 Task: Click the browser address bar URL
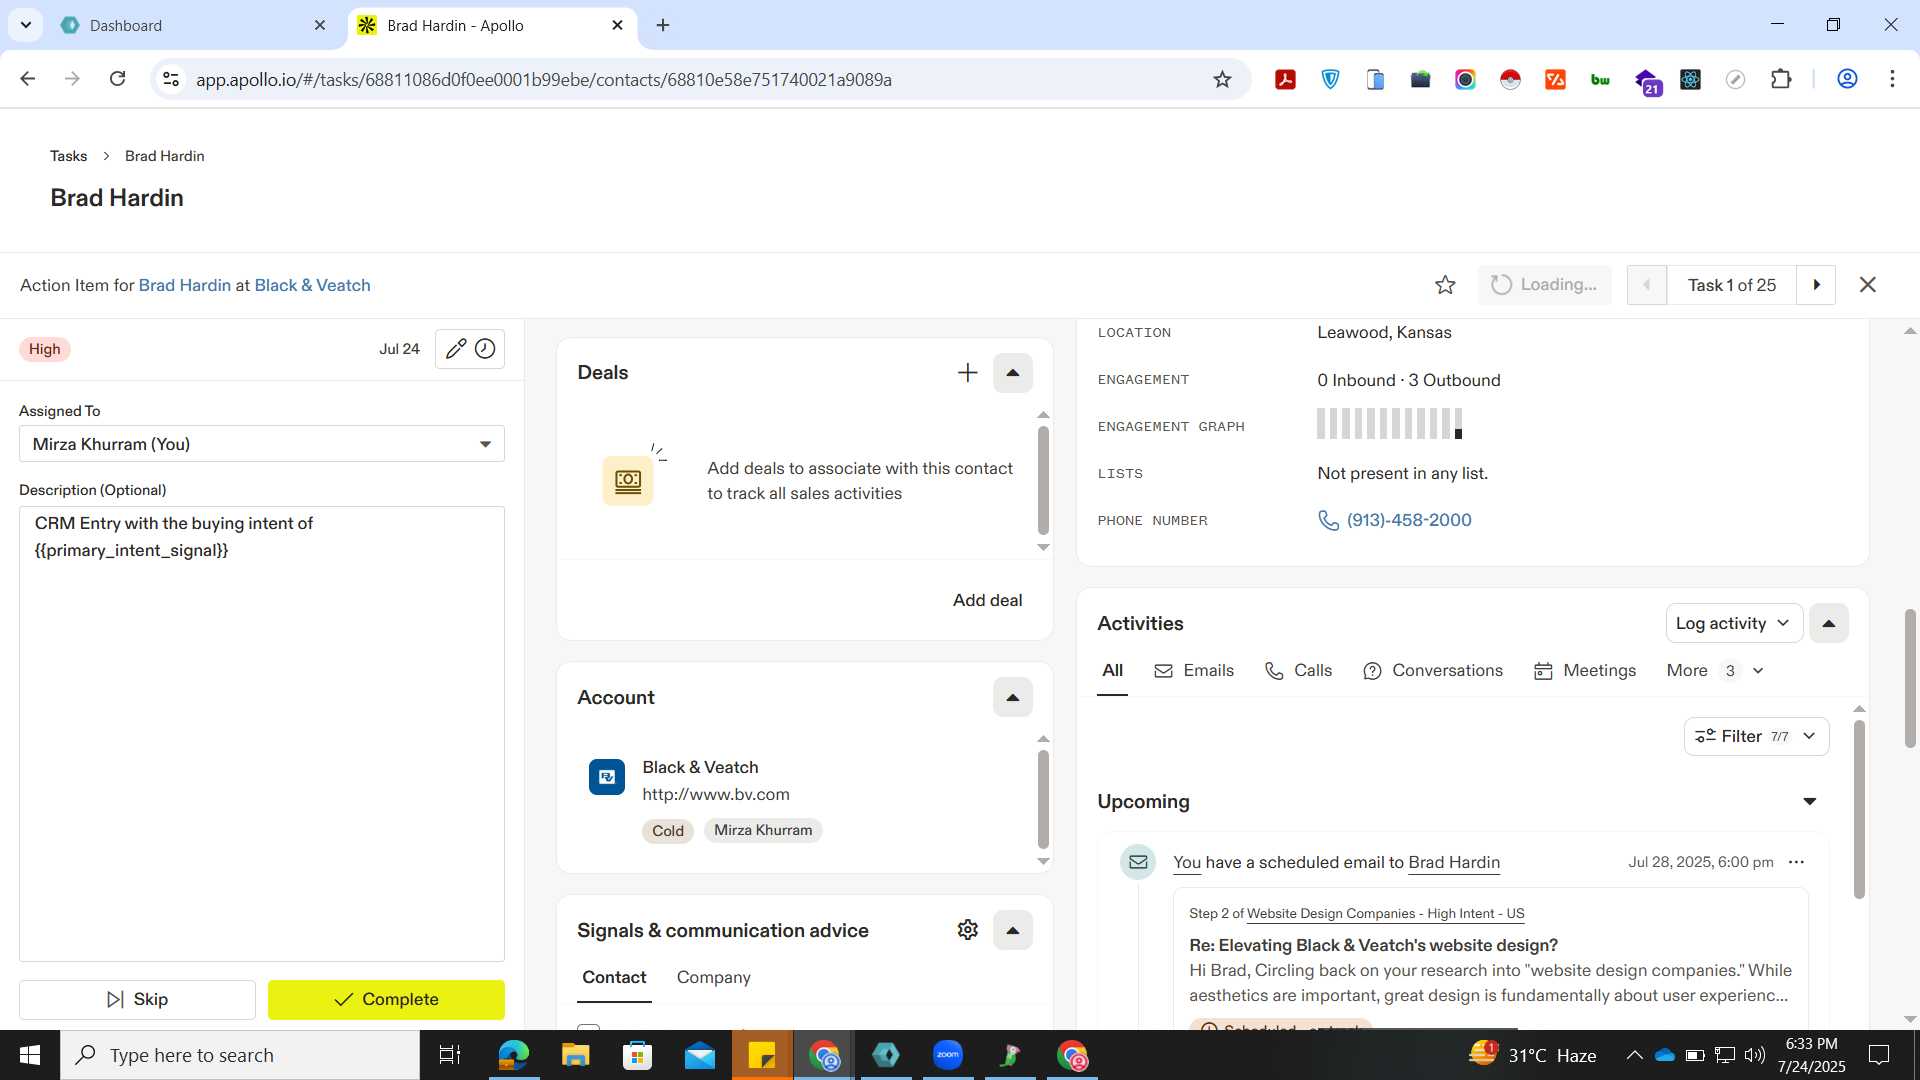coord(544,80)
